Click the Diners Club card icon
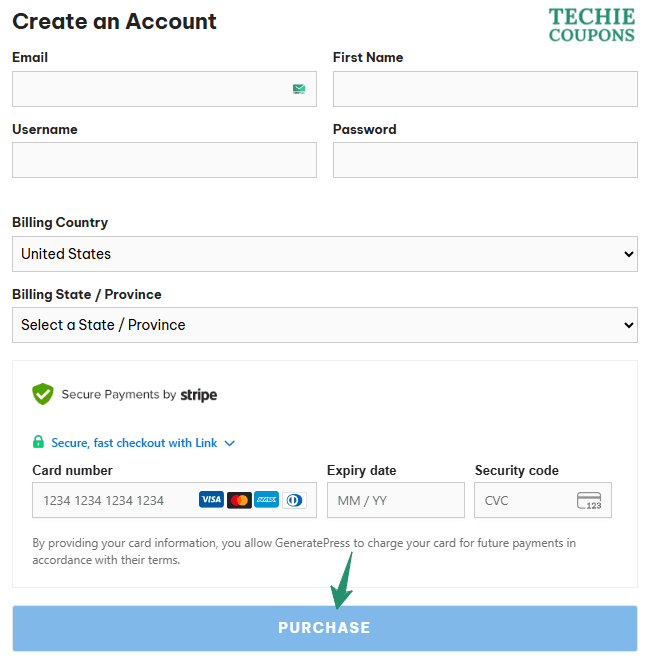649x664 pixels. tap(294, 500)
